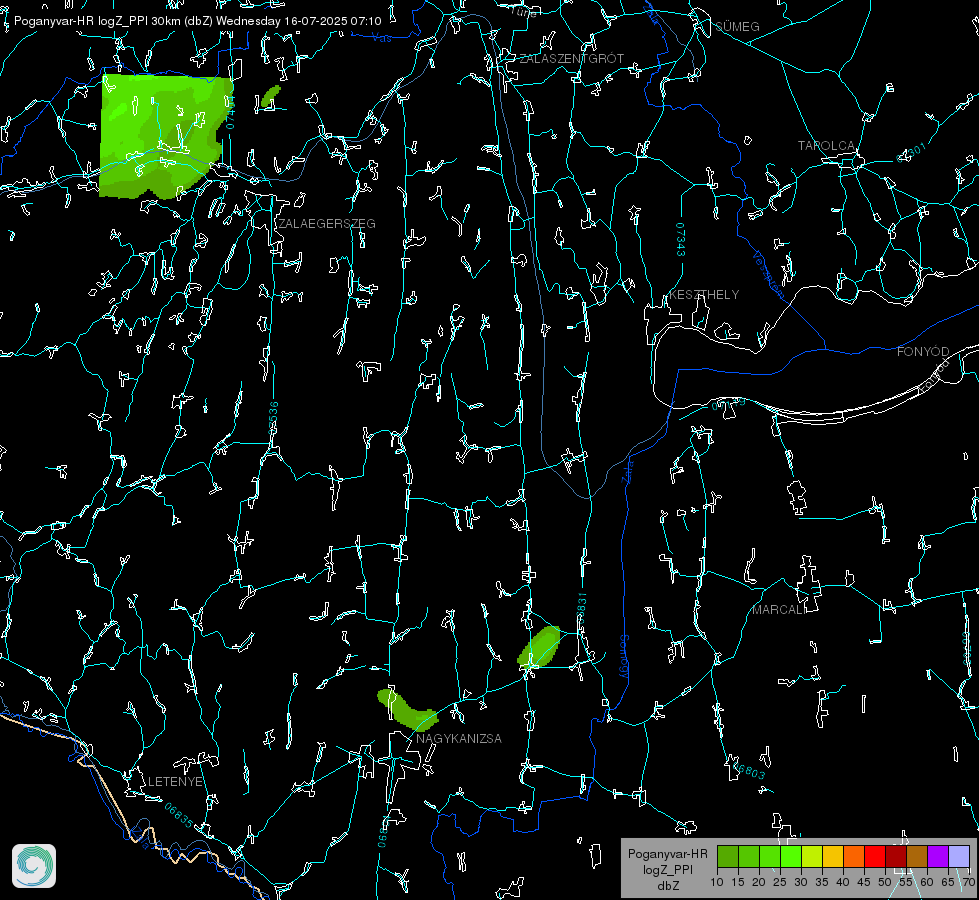This screenshot has height=900, width=979.
Task: Select the 10-15 dBZ dark green swatch
Action: click(x=728, y=857)
